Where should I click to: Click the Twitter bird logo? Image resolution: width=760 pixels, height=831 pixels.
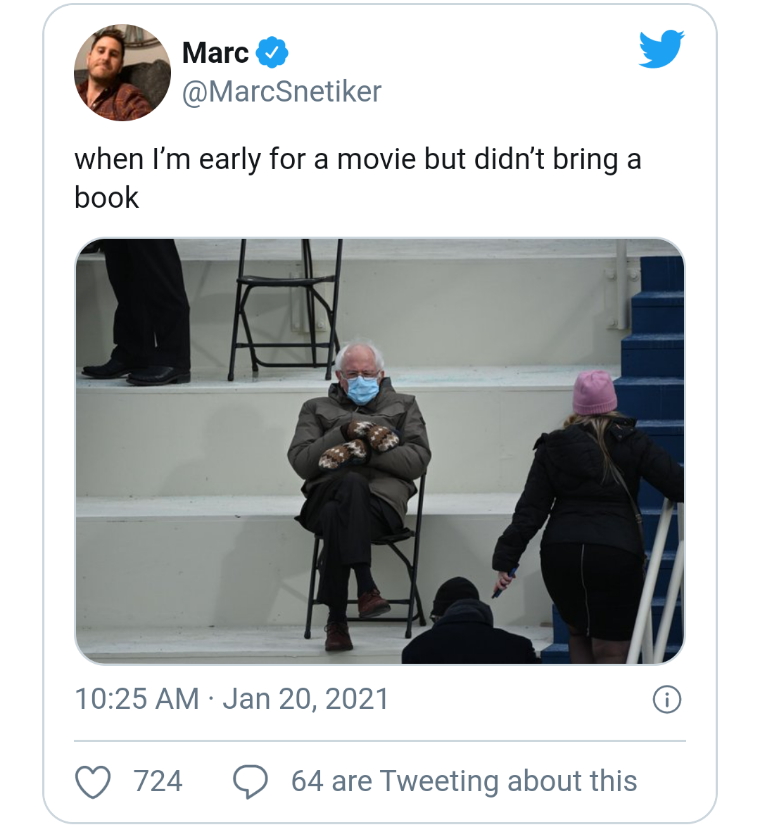(x=661, y=48)
